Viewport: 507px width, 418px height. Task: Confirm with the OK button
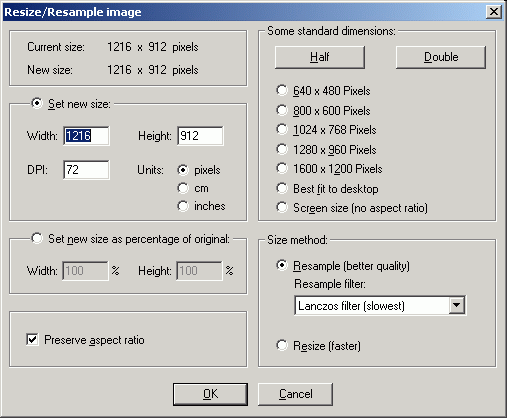tap(210, 394)
